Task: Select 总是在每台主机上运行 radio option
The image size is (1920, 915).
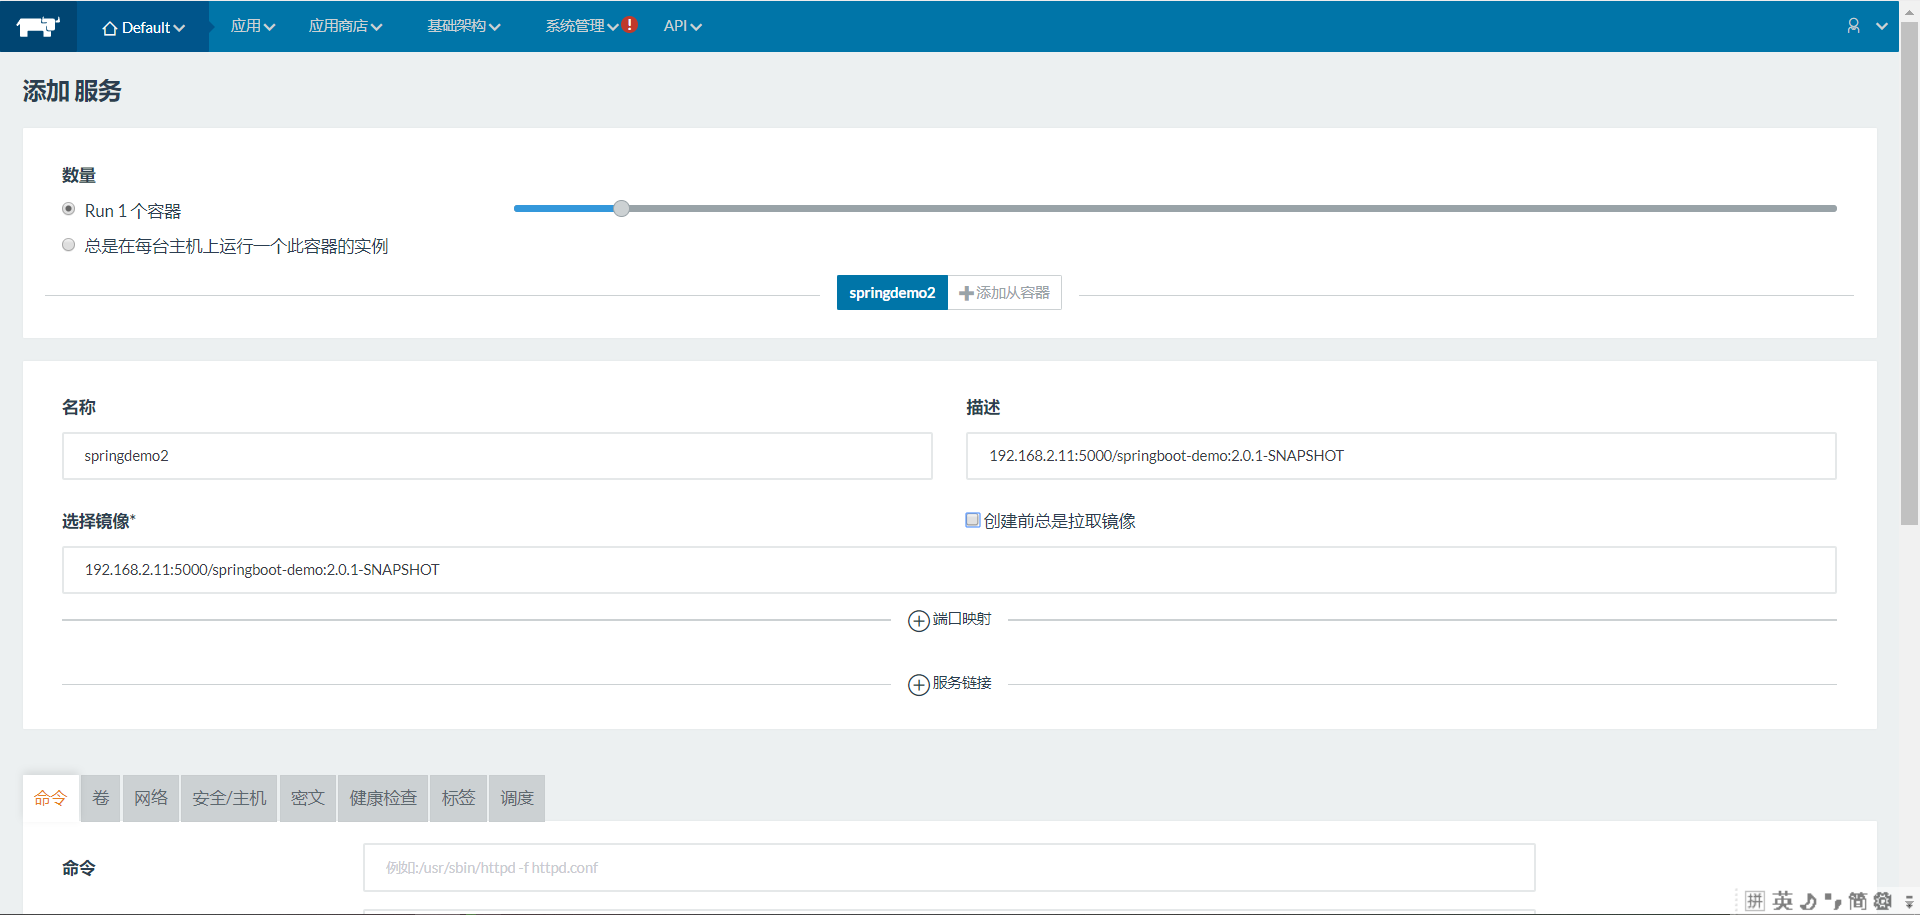Action: (68, 245)
